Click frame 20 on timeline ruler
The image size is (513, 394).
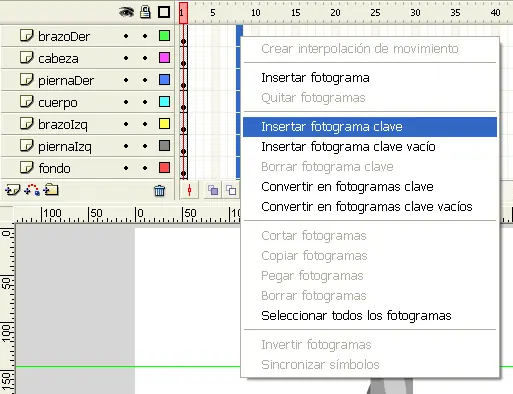(x=335, y=13)
